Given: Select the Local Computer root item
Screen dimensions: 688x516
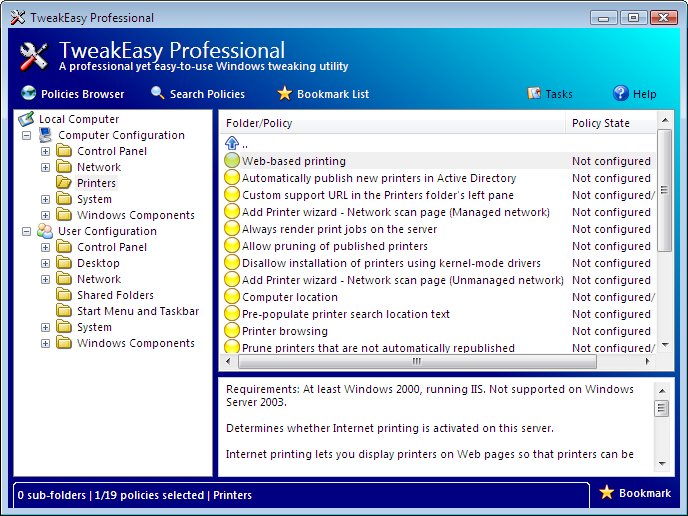Looking at the screenshot, I should coord(79,119).
